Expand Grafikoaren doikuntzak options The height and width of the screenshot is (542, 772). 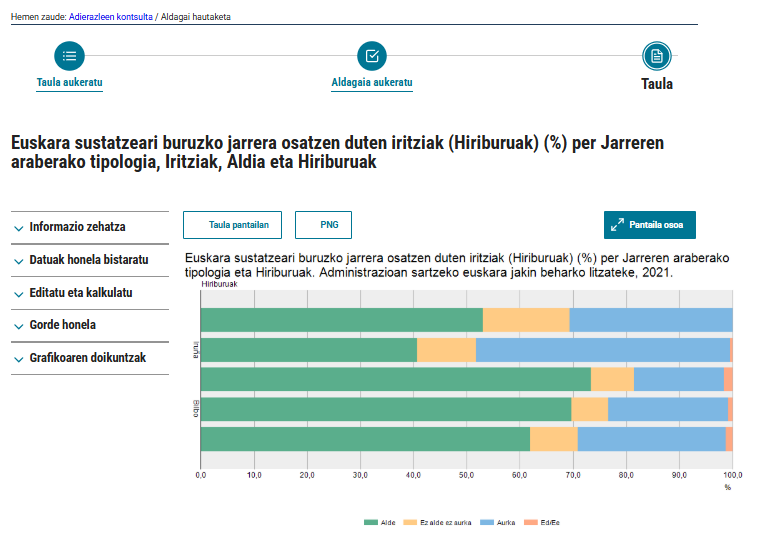[x=88, y=357]
